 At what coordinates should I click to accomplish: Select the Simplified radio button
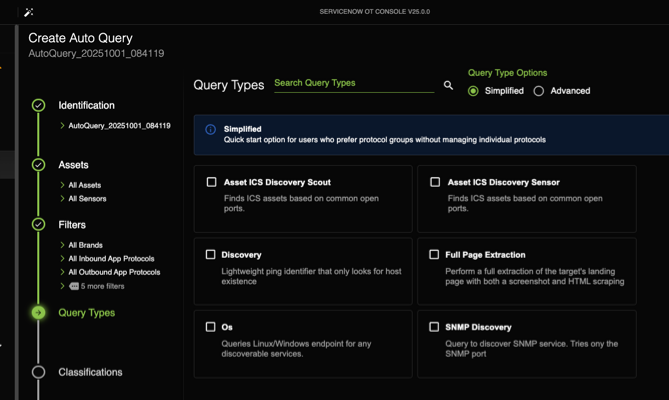click(x=473, y=91)
